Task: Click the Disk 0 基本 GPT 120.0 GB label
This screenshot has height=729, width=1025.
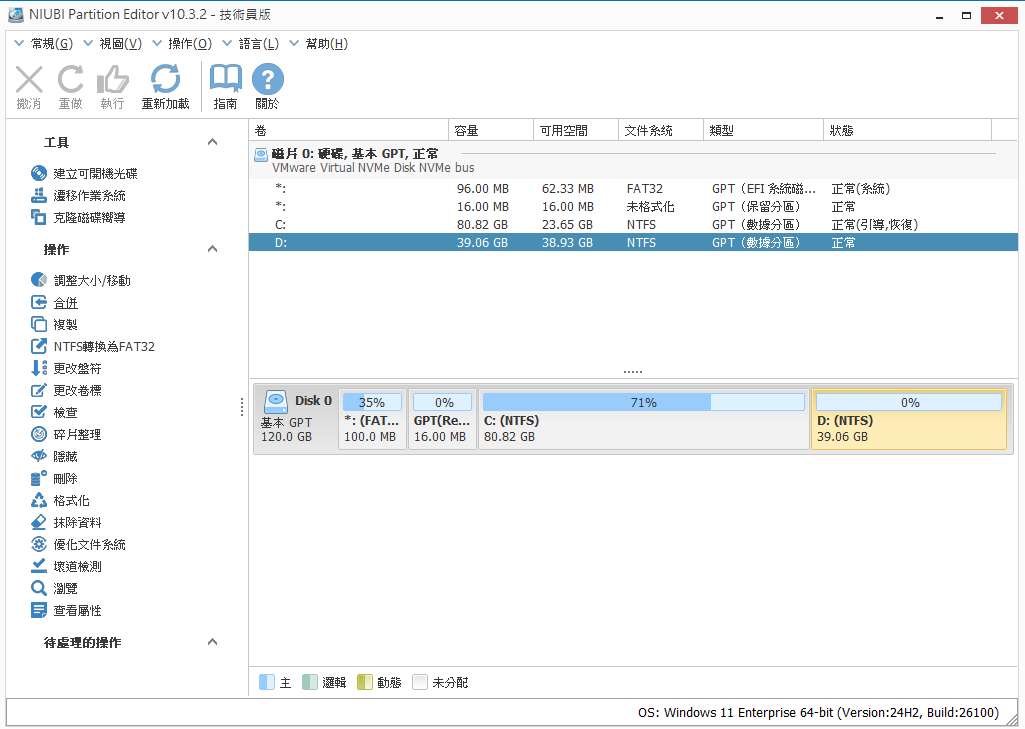Action: (296, 419)
